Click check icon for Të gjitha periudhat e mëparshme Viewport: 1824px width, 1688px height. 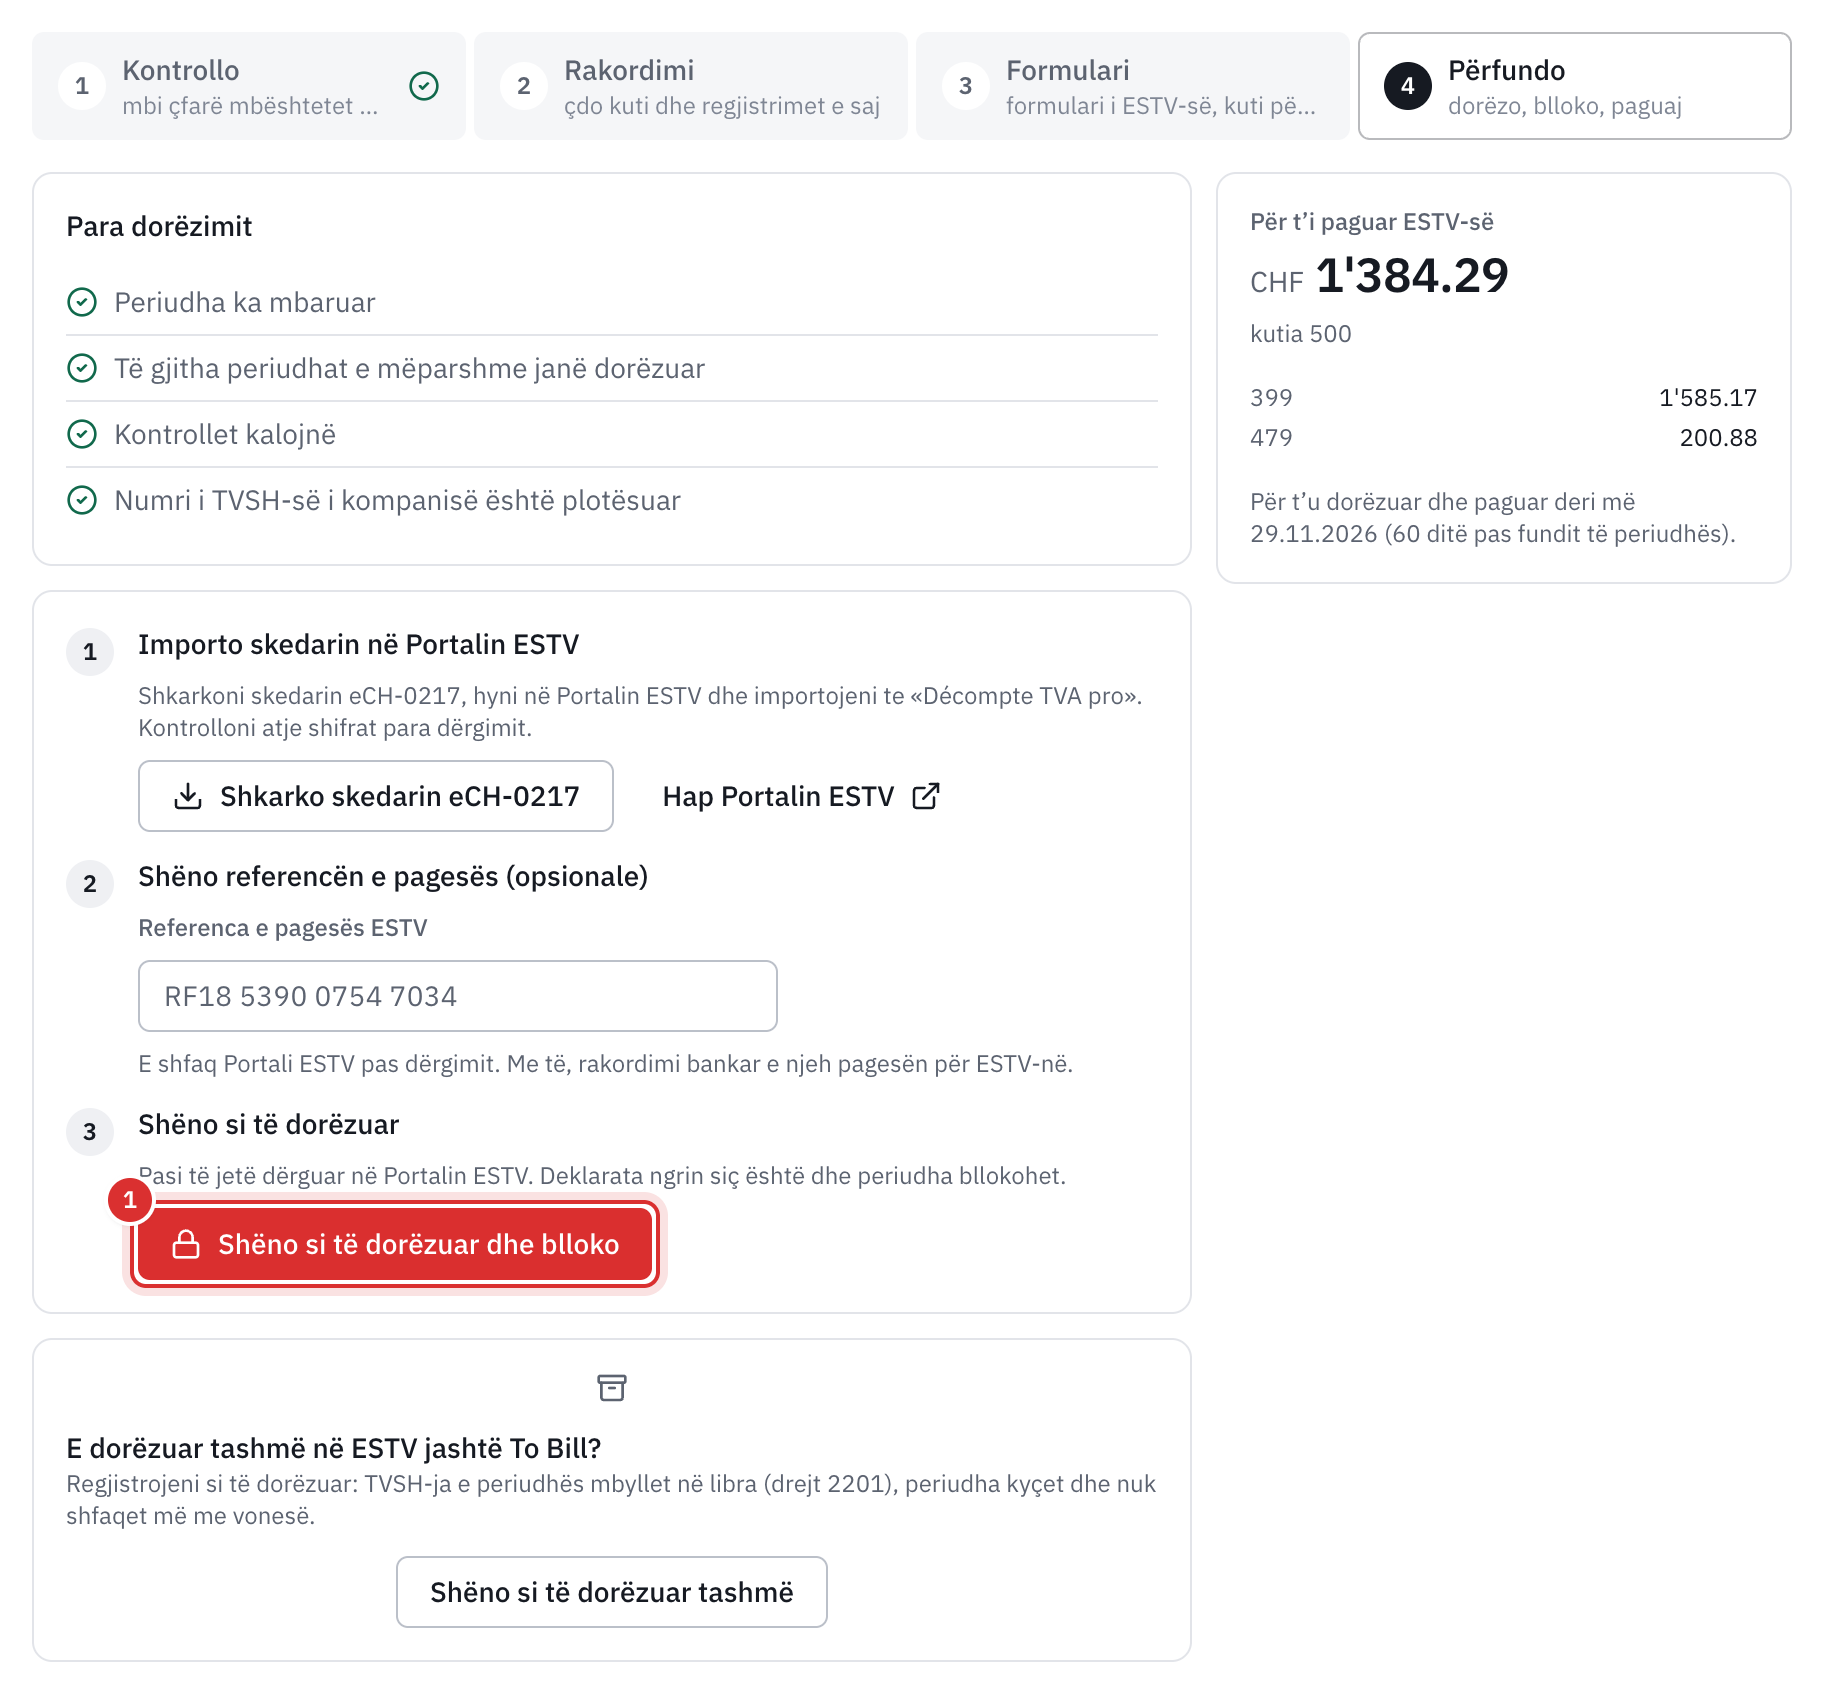pyautogui.click(x=82, y=368)
